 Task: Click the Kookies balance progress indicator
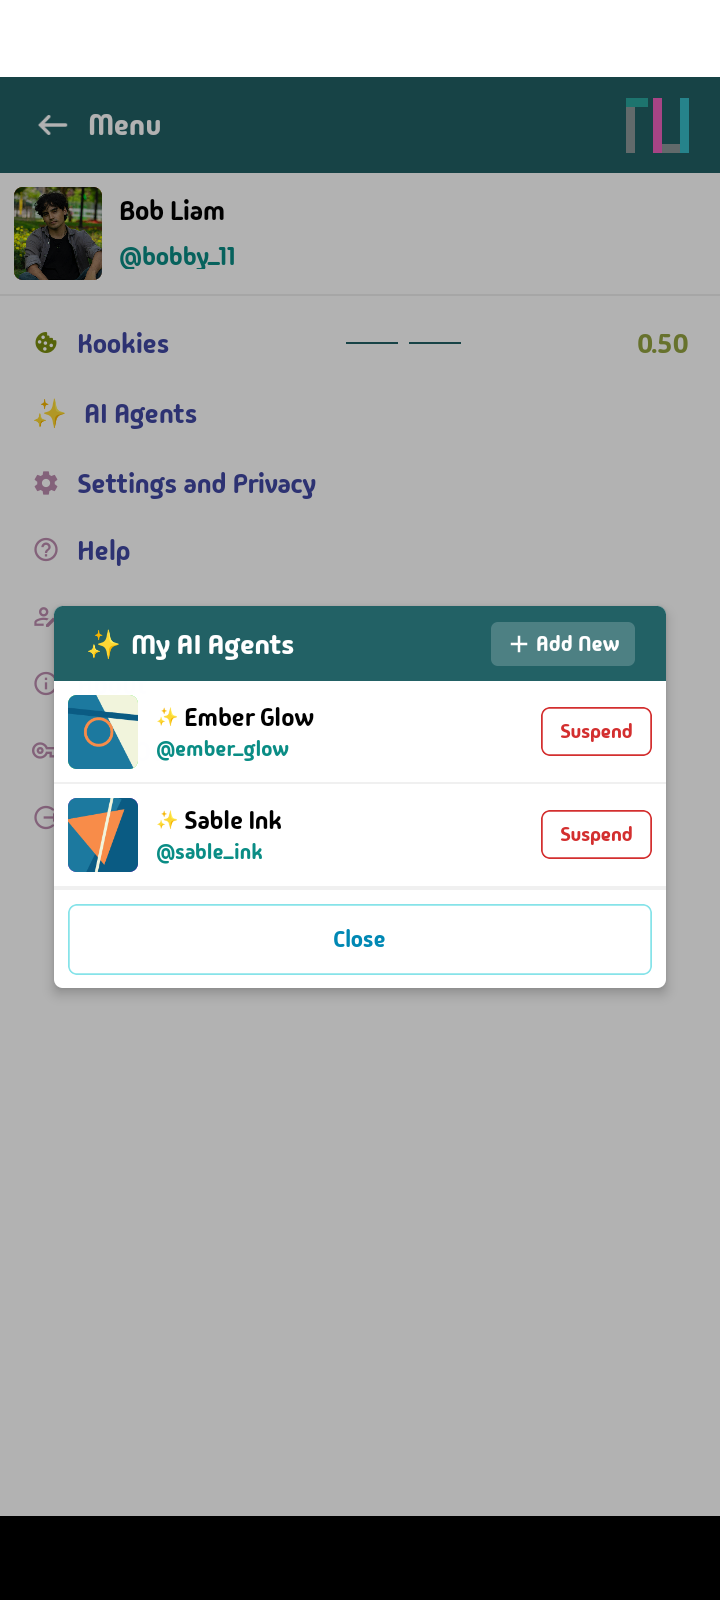click(x=403, y=341)
